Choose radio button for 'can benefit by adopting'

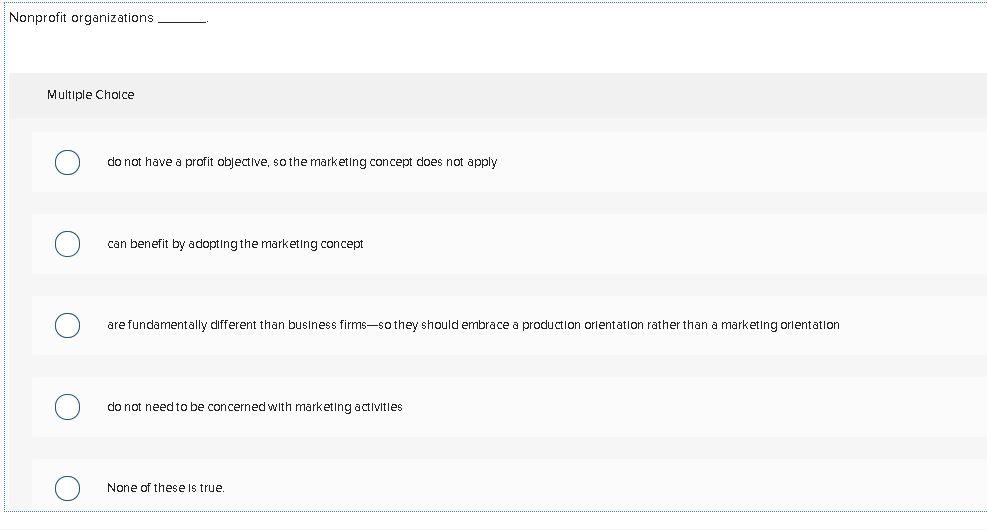67,244
